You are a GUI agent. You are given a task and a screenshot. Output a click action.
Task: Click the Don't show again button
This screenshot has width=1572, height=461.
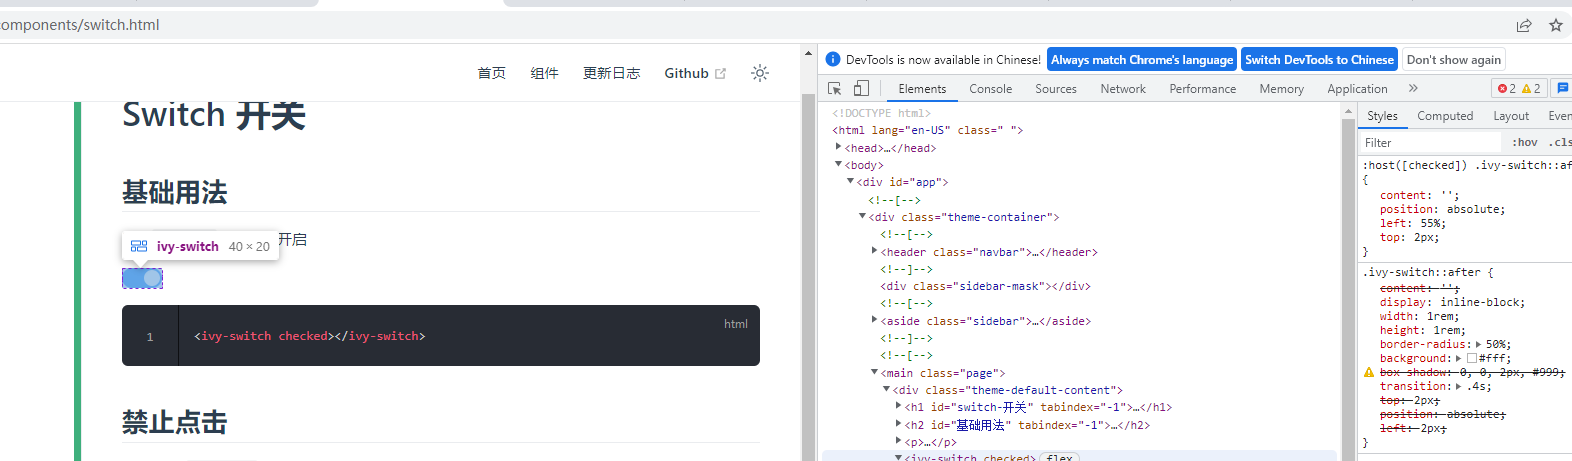tap(1454, 60)
